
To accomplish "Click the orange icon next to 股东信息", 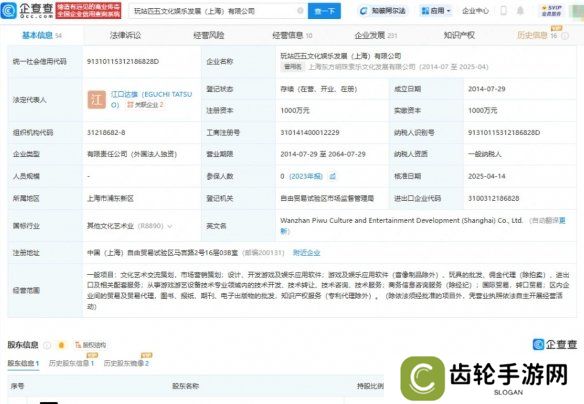I will click(x=61, y=345).
